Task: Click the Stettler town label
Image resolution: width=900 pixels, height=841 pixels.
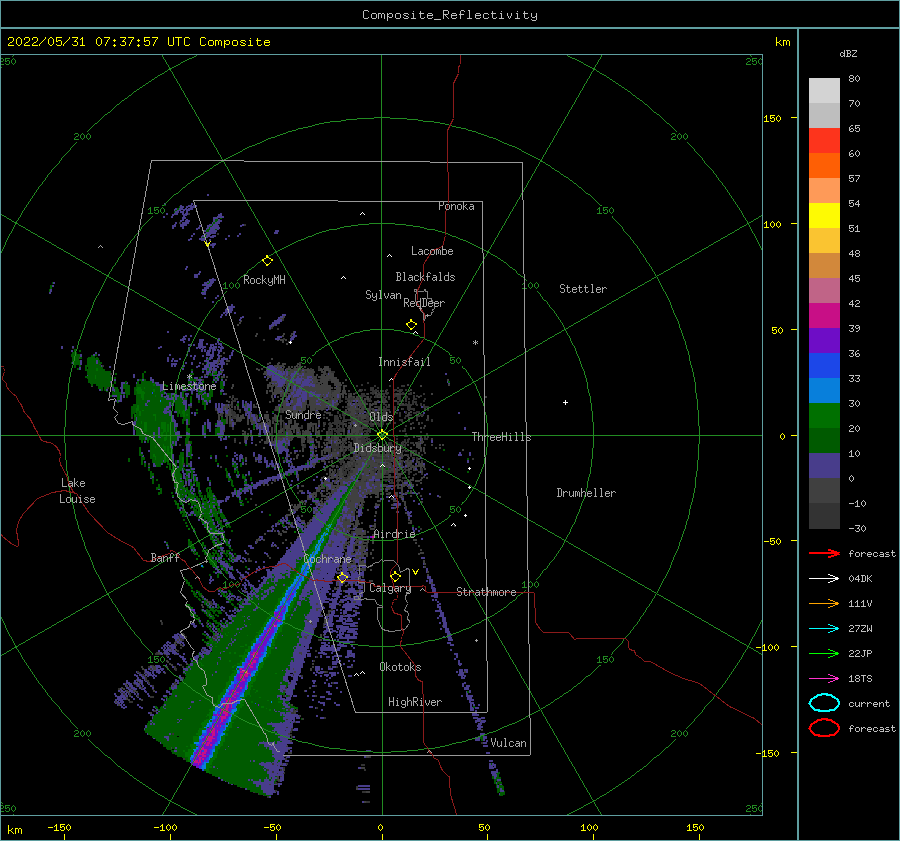Action: point(583,289)
